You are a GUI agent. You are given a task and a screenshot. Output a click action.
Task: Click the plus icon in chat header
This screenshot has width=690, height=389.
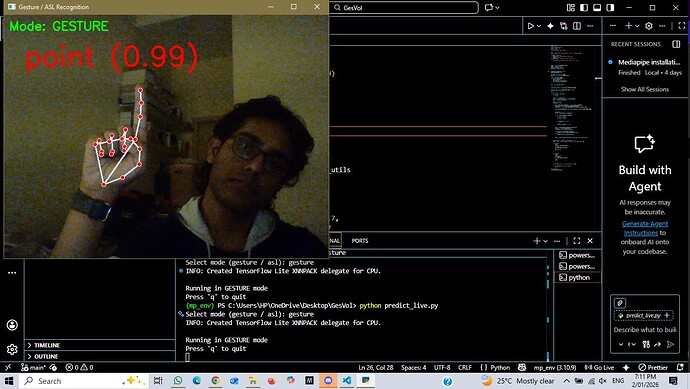tap(628, 26)
